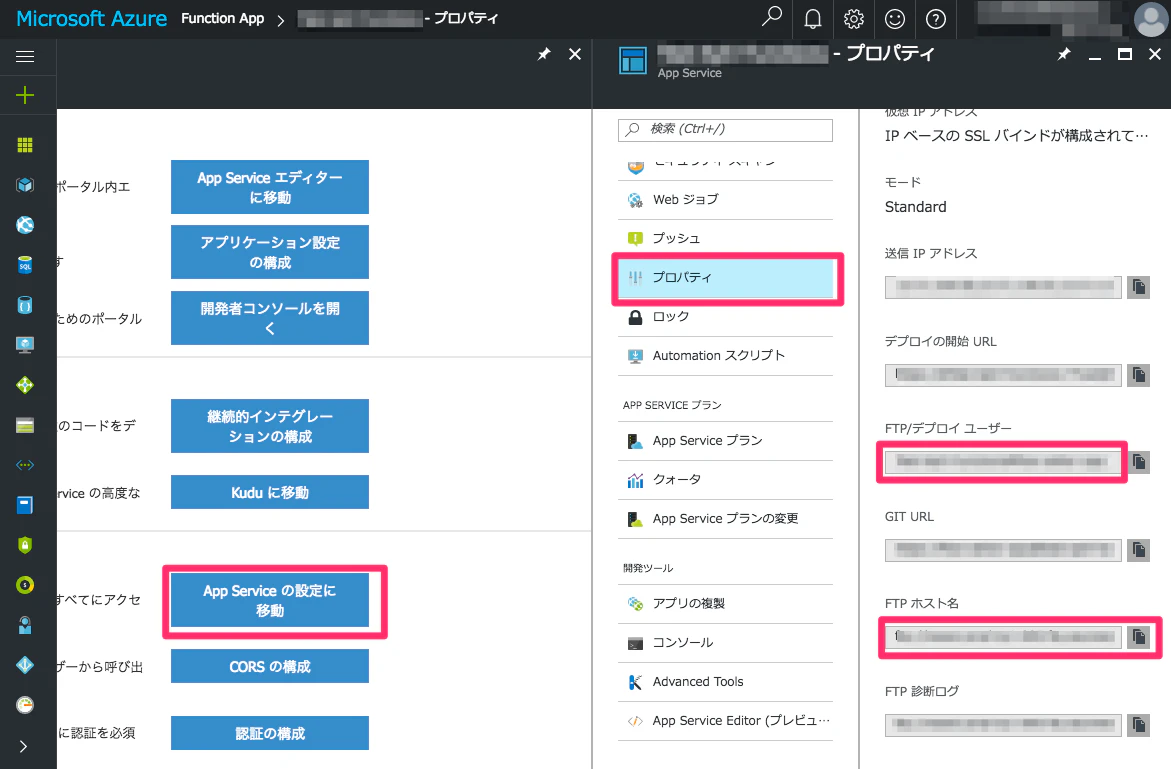
Task: Open Advanced Tools menu item
Action: click(x=725, y=682)
